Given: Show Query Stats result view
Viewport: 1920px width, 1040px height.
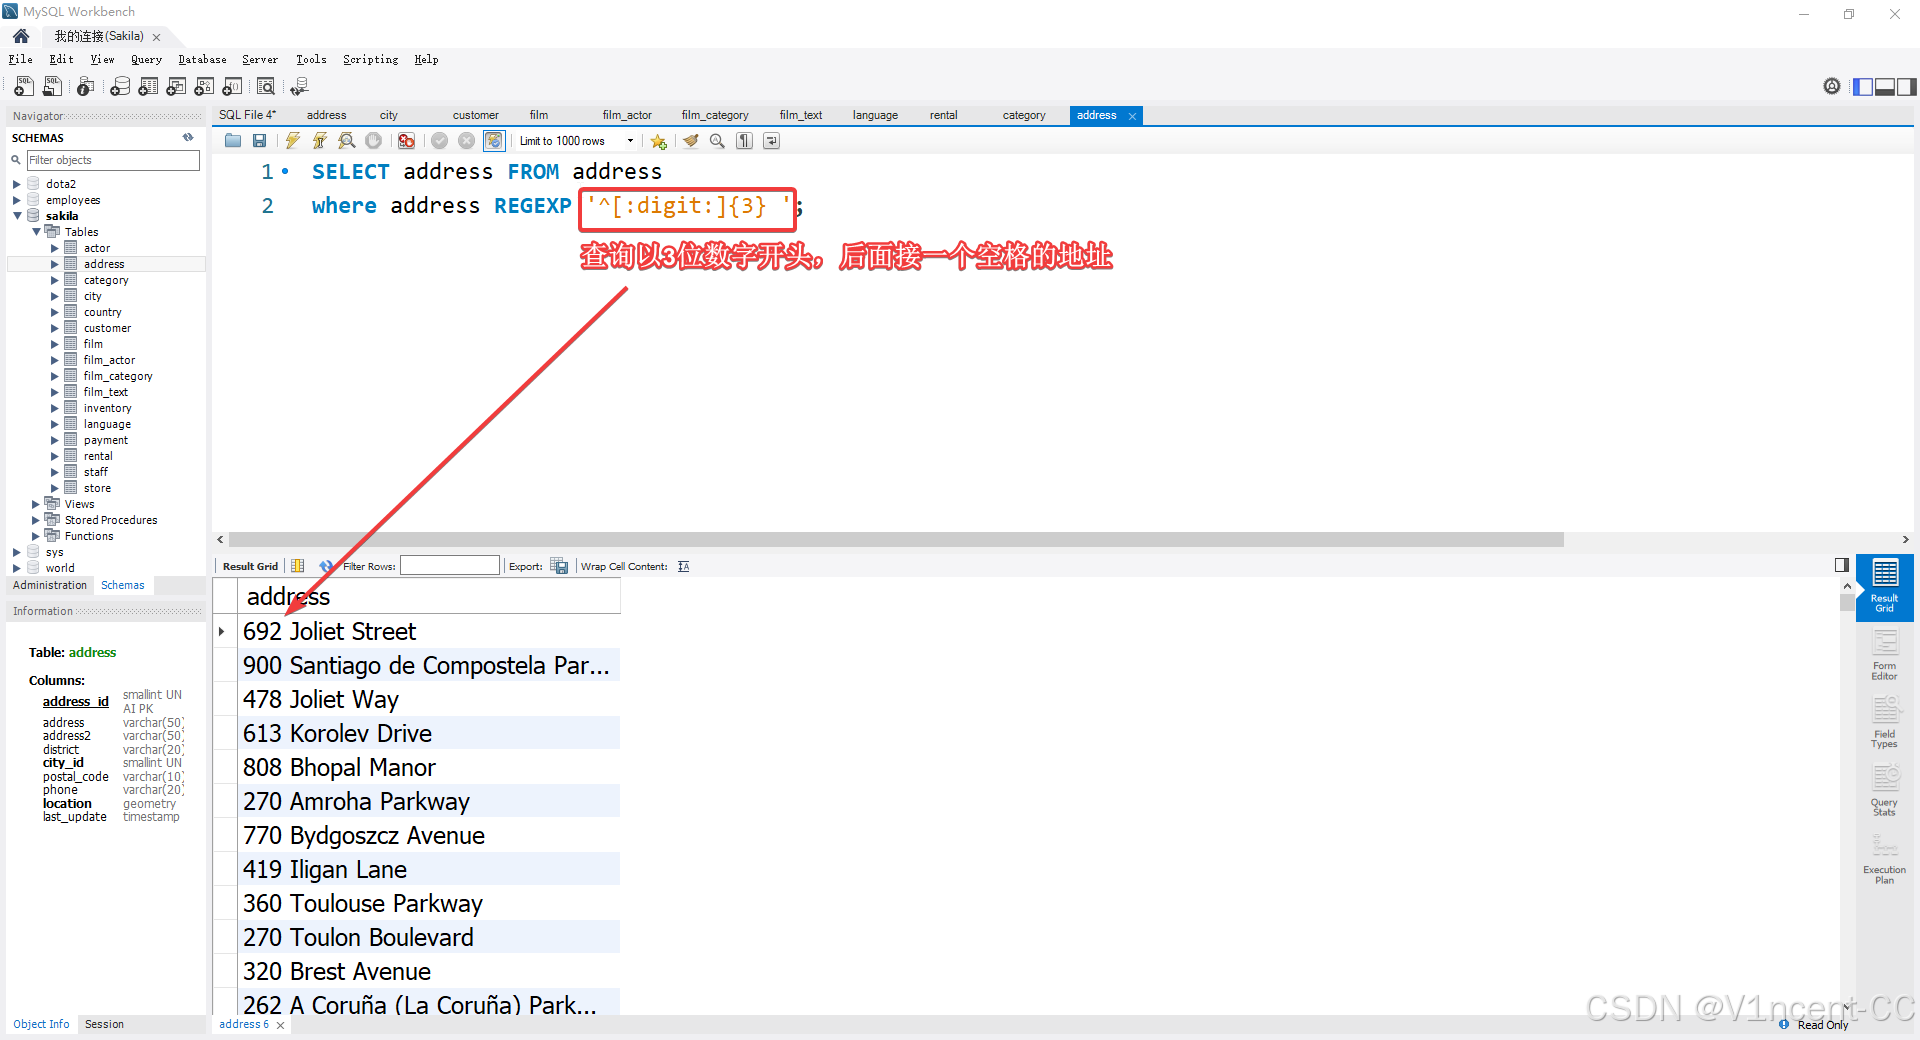Looking at the screenshot, I should pos(1885,791).
